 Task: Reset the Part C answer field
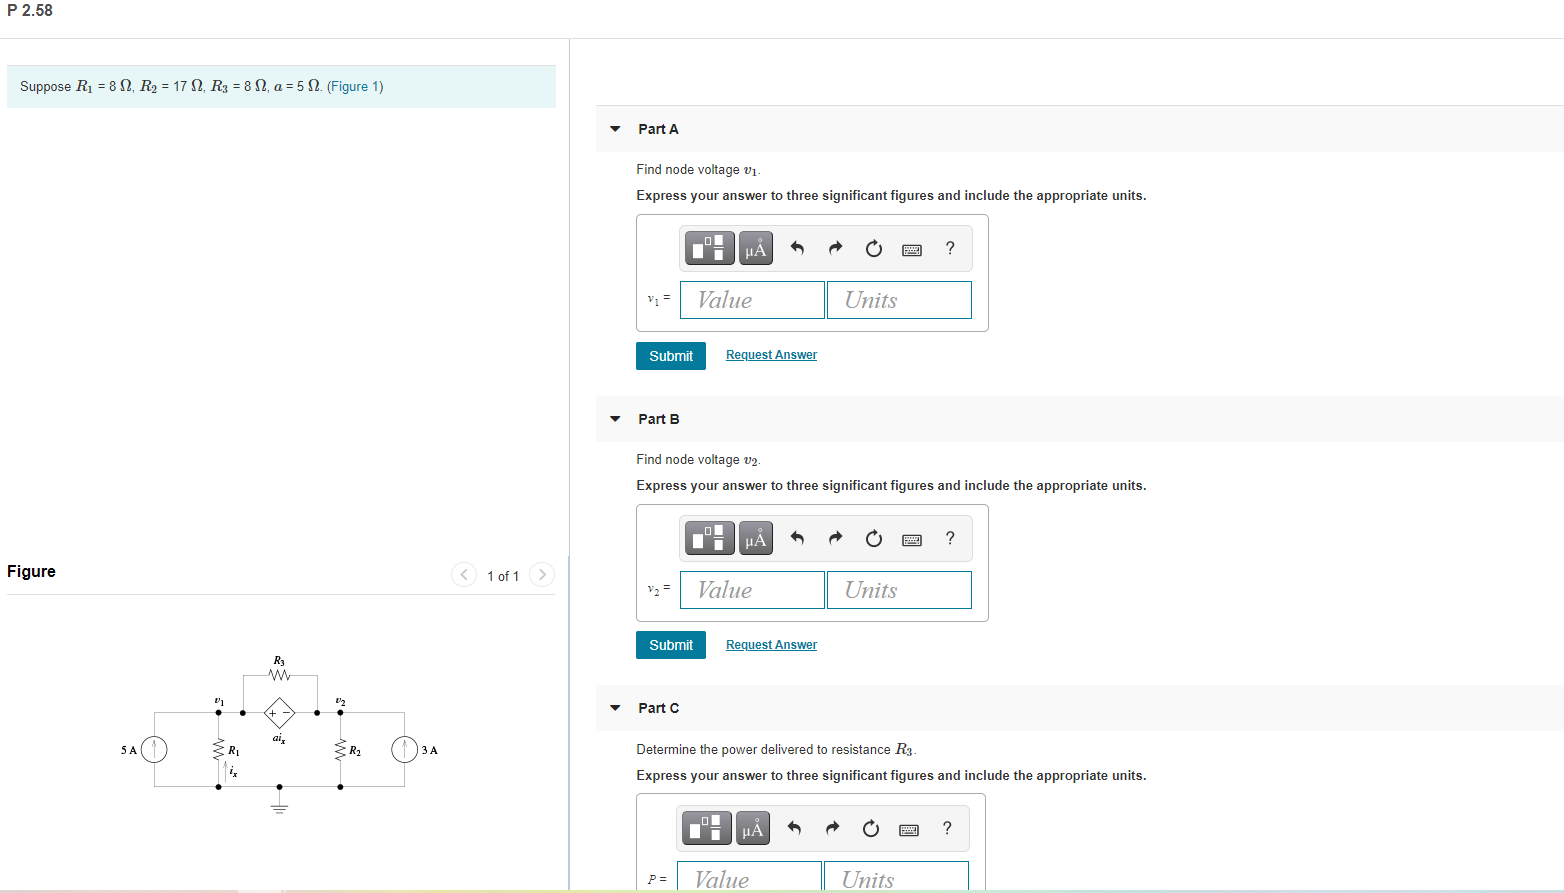(x=871, y=828)
